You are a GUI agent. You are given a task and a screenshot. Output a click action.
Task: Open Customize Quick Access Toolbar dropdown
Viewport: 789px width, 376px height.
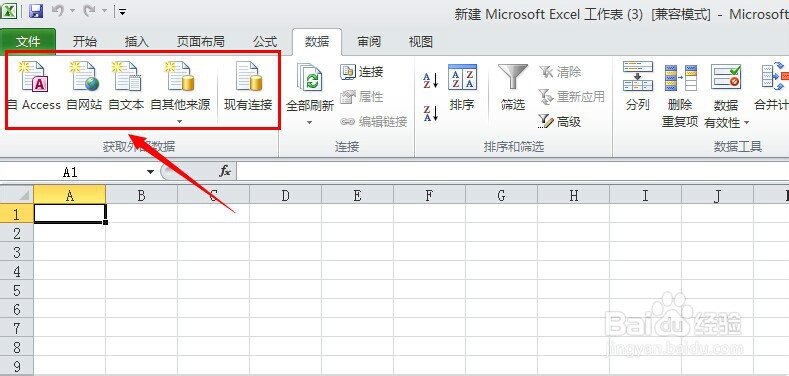(122, 12)
